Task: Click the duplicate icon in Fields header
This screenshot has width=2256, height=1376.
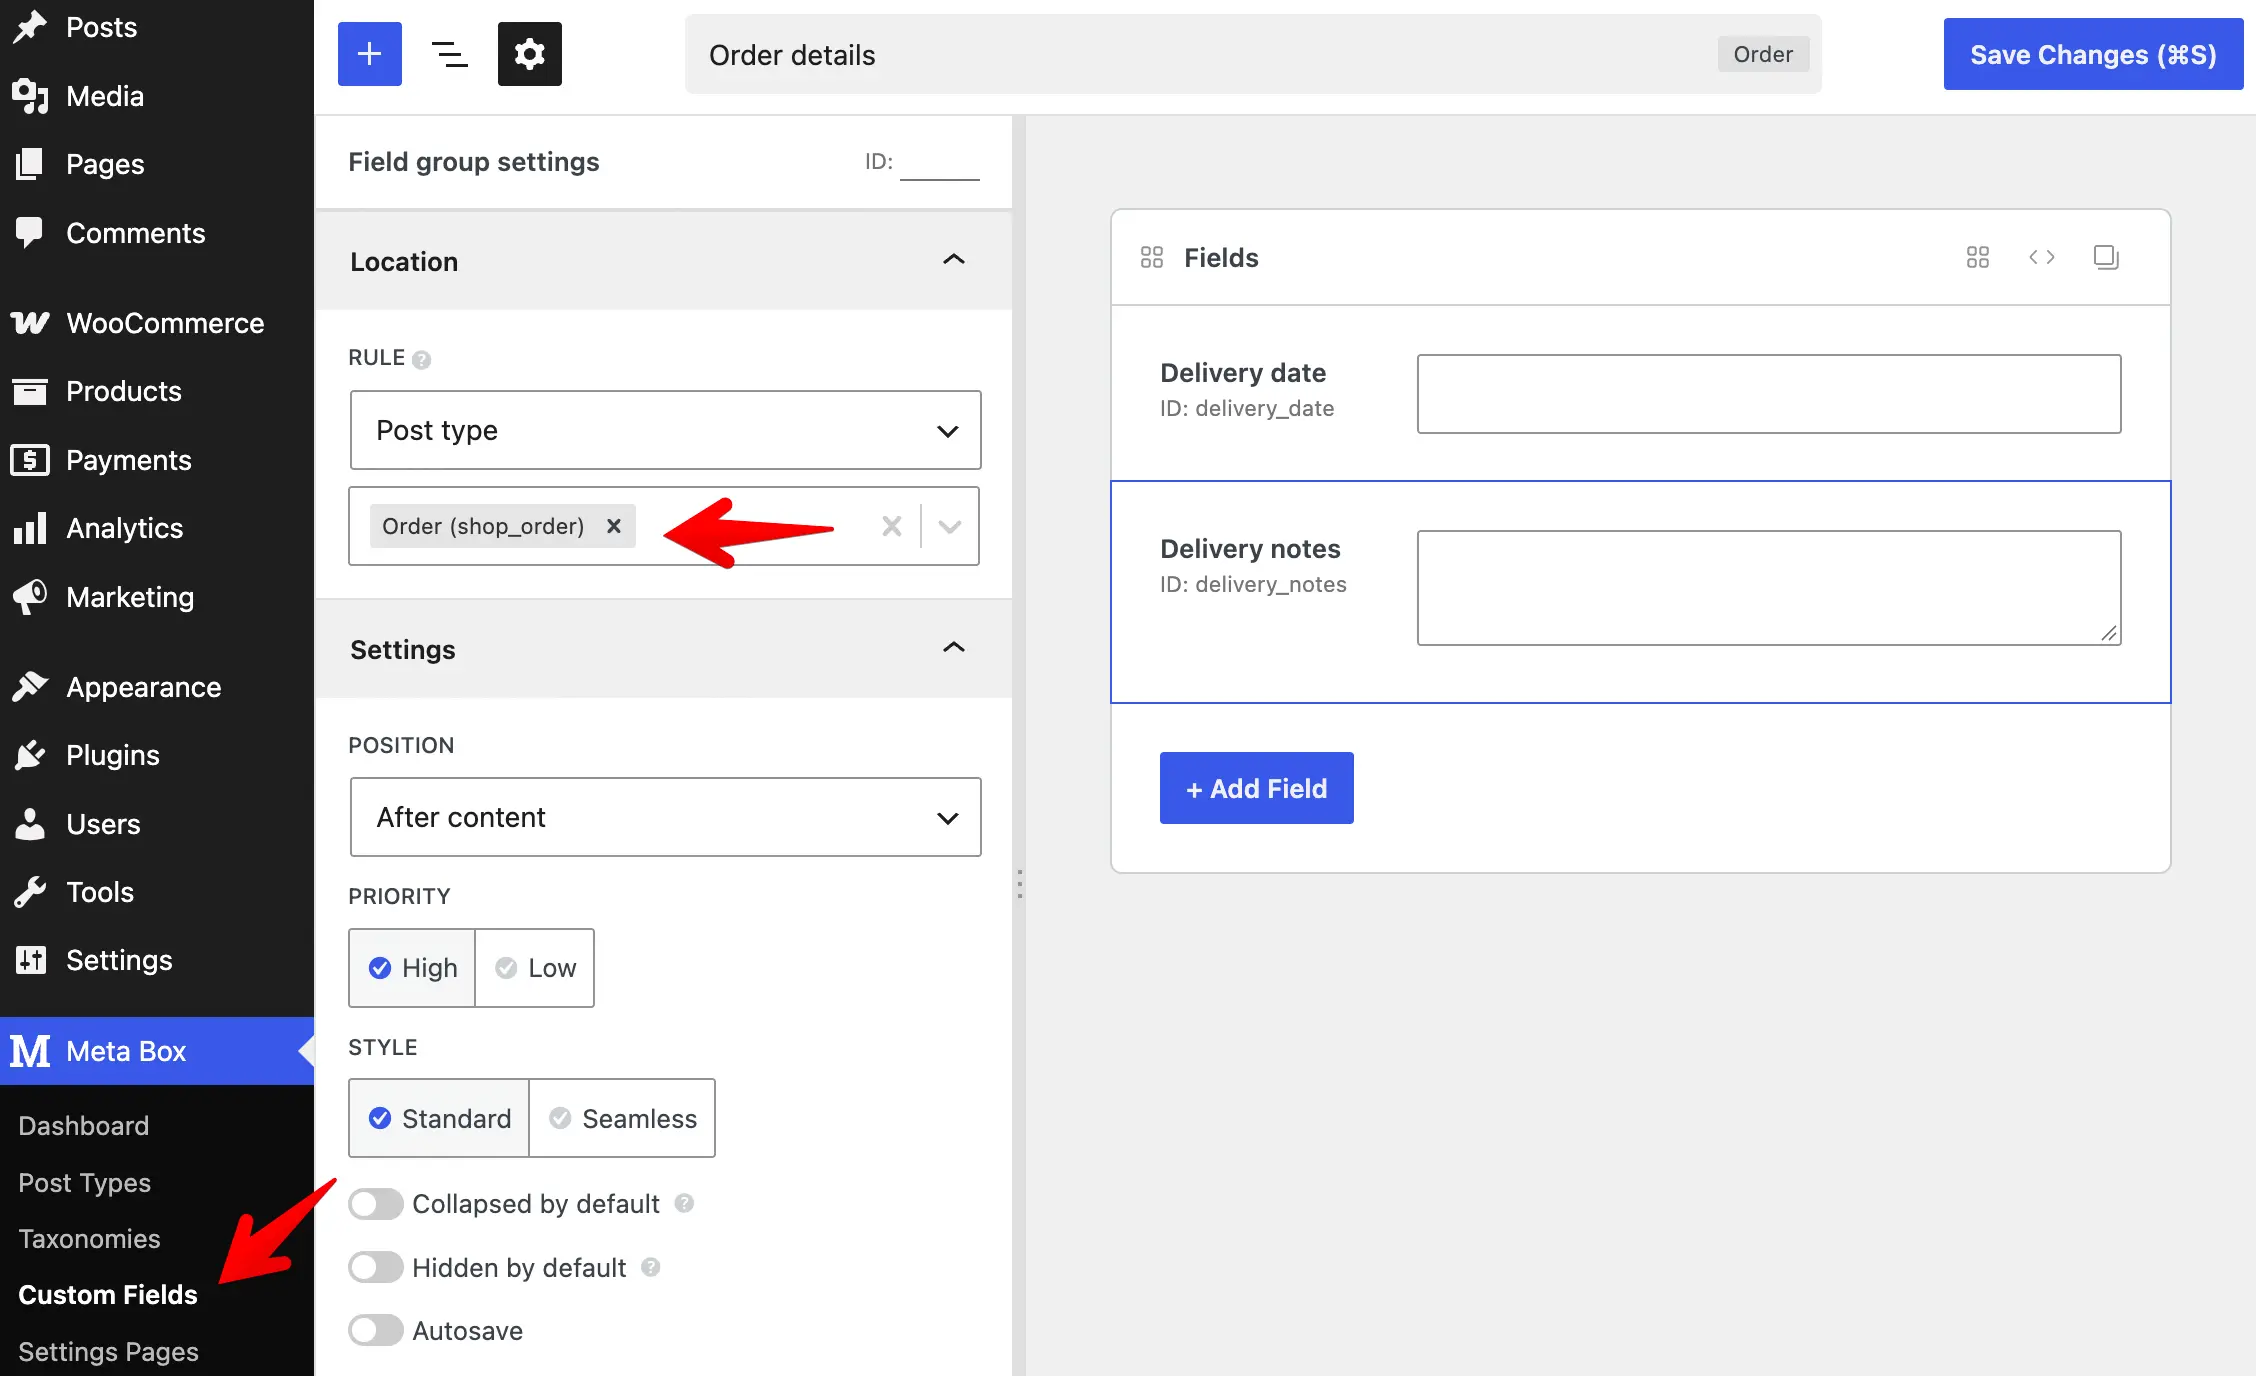Action: click(x=2106, y=257)
